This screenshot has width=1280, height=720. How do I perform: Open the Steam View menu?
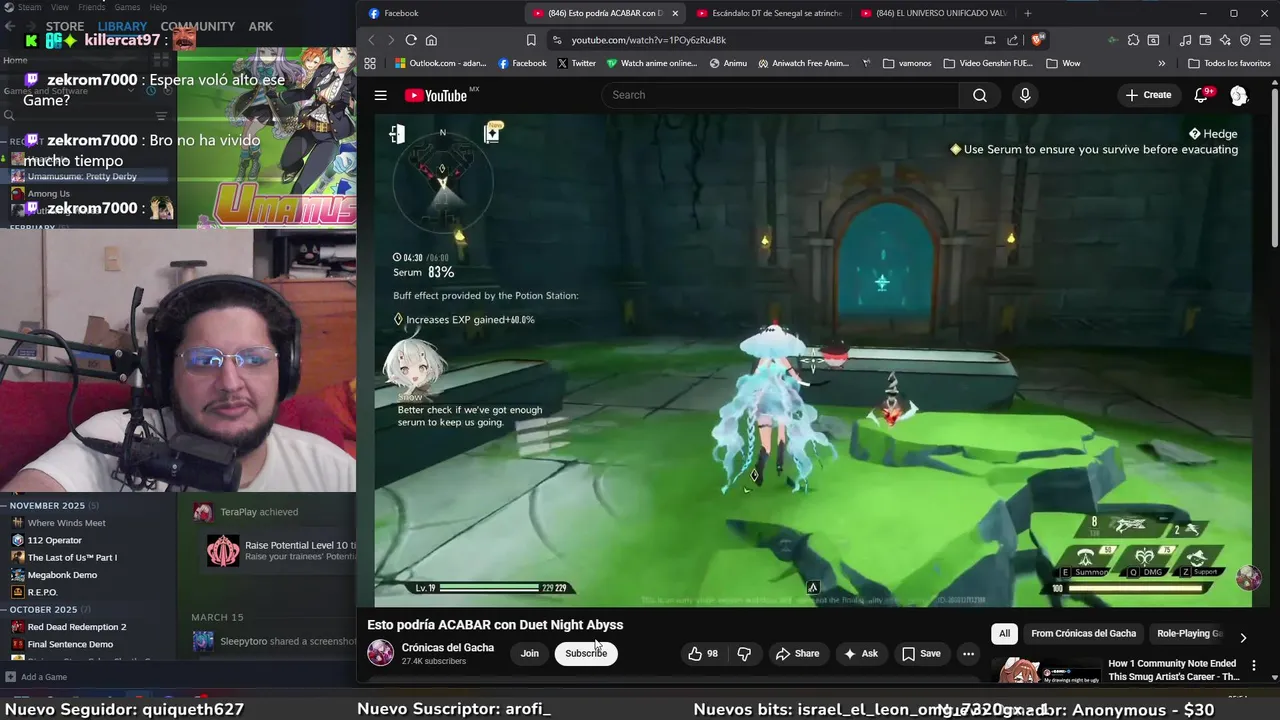pos(60,7)
